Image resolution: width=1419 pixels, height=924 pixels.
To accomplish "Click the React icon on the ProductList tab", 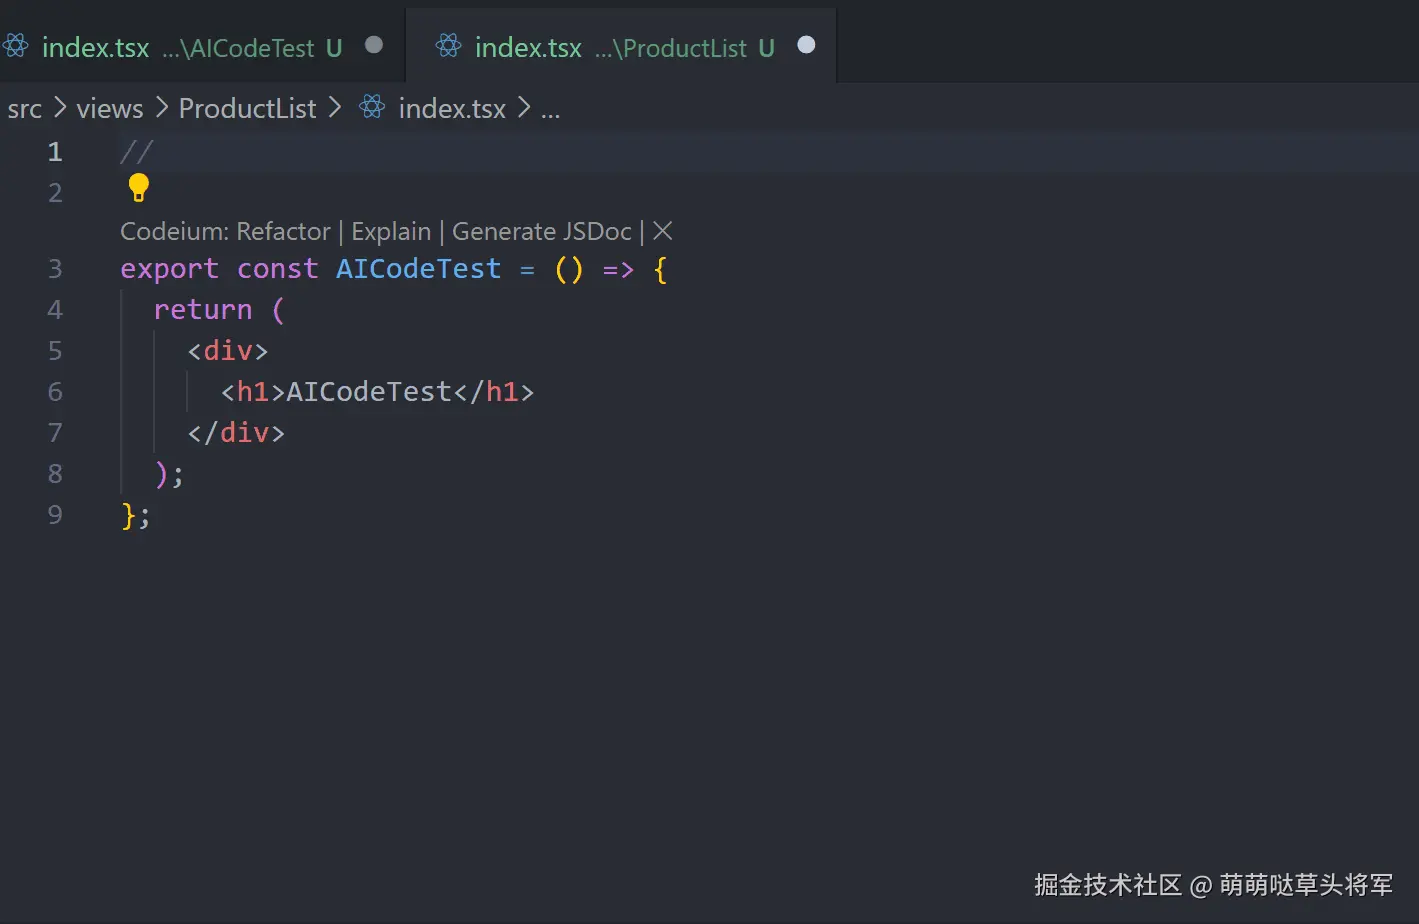I will pos(448,46).
